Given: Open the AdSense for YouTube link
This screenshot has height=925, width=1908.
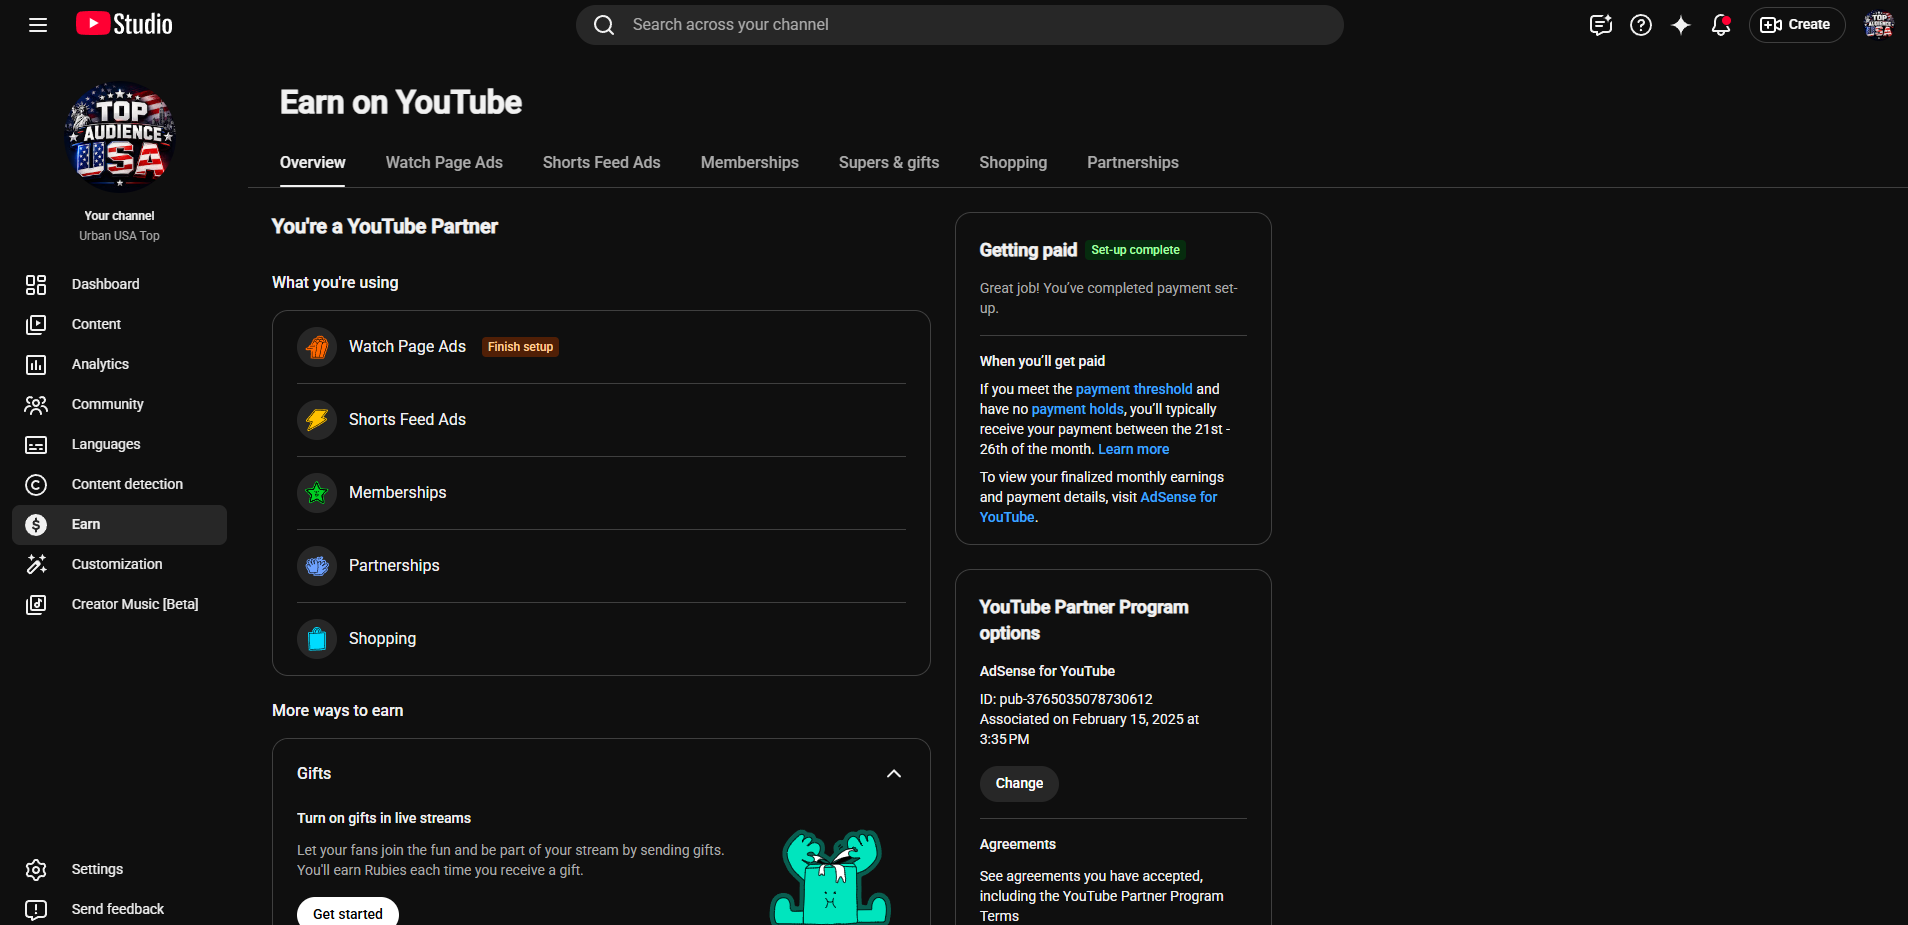Looking at the screenshot, I should tap(1098, 507).
